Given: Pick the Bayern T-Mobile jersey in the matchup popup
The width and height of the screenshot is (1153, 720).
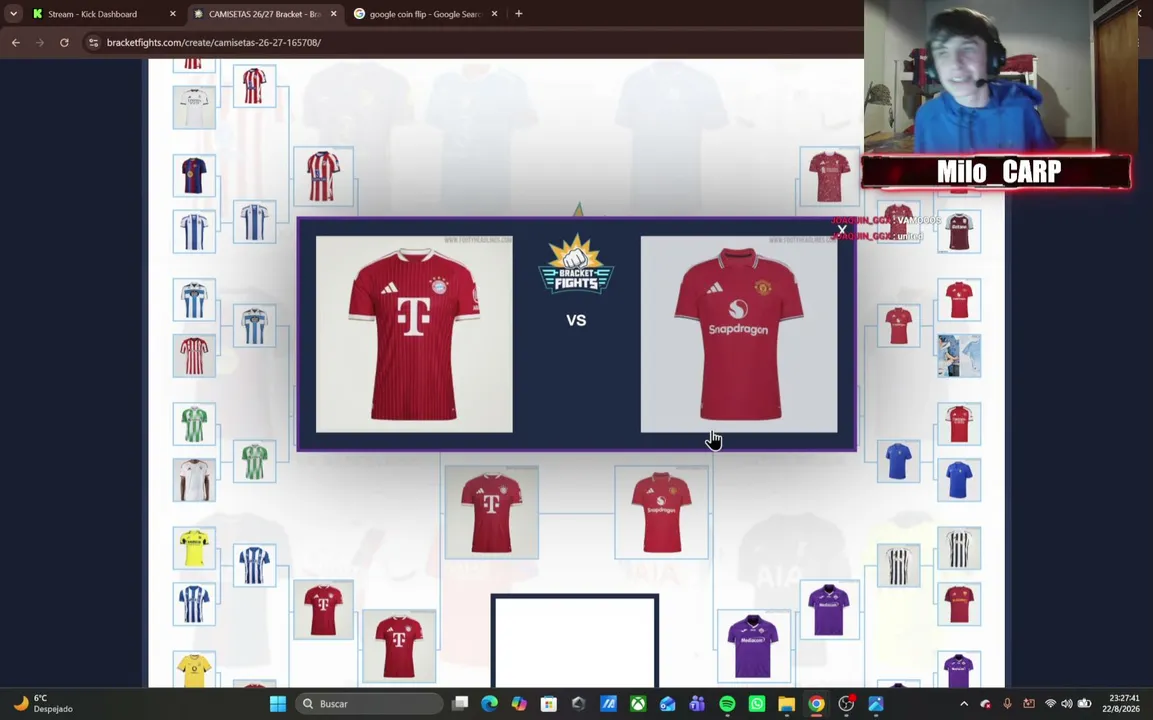Looking at the screenshot, I should pos(414,334).
